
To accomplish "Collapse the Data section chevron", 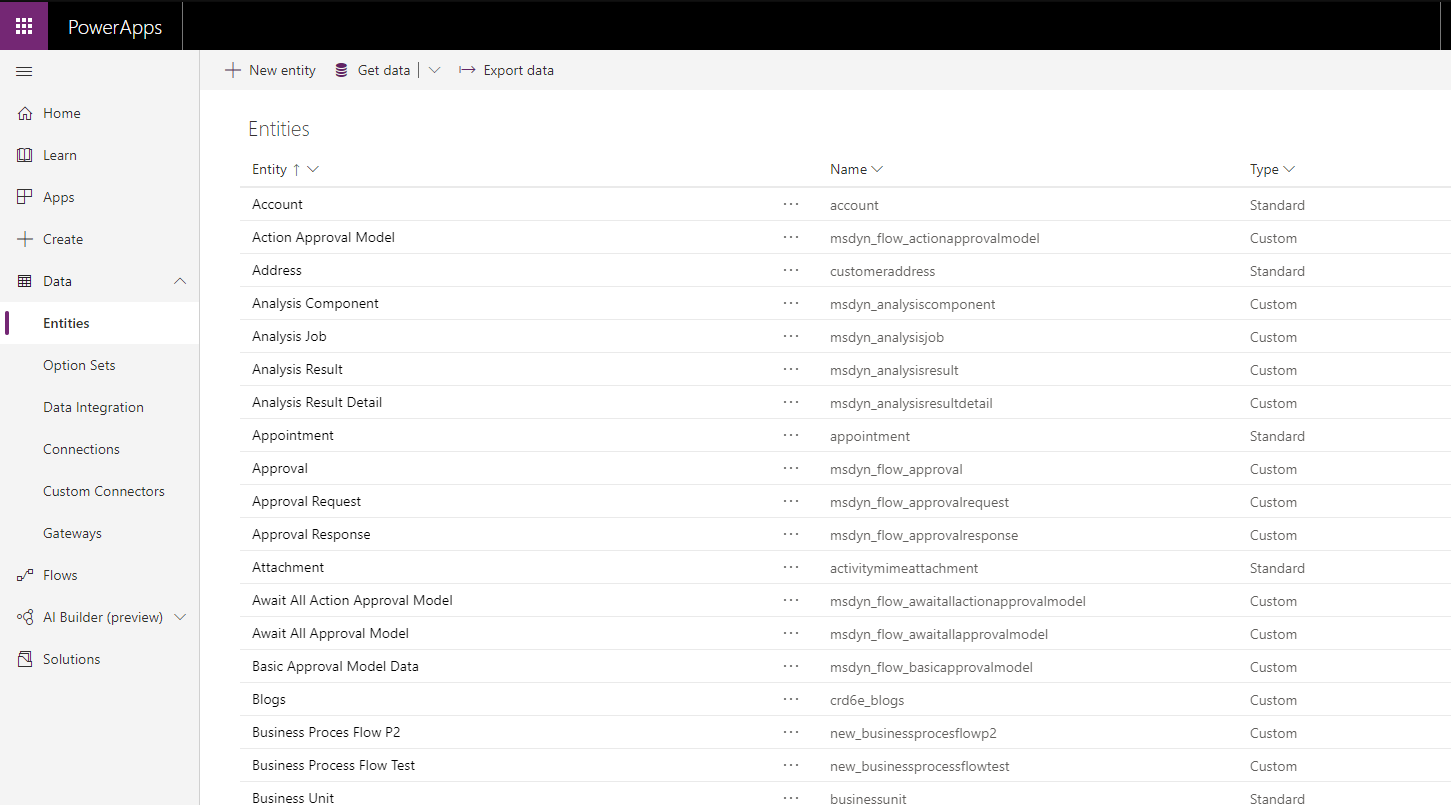I will click(x=180, y=282).
